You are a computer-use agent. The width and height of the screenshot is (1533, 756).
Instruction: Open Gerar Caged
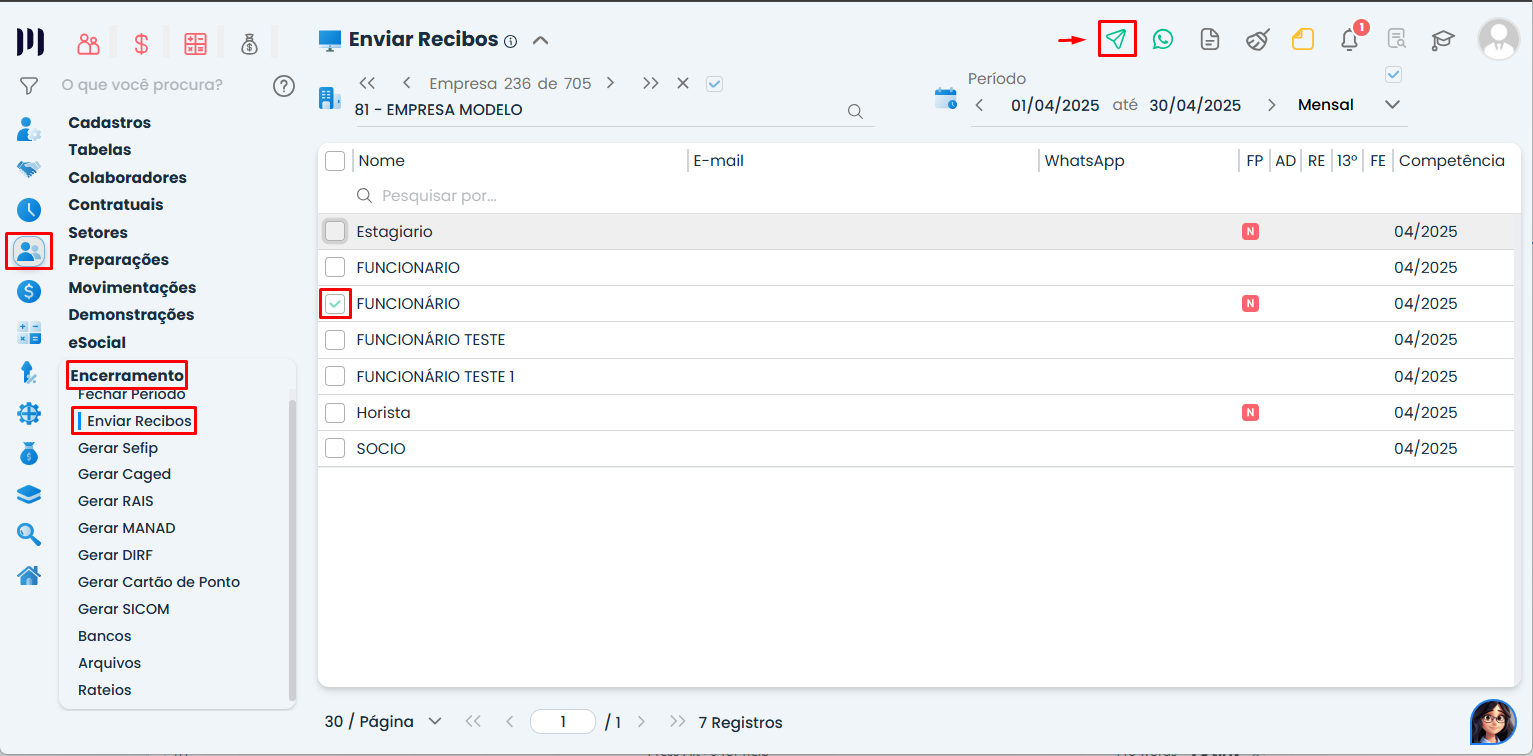(124, 475)
